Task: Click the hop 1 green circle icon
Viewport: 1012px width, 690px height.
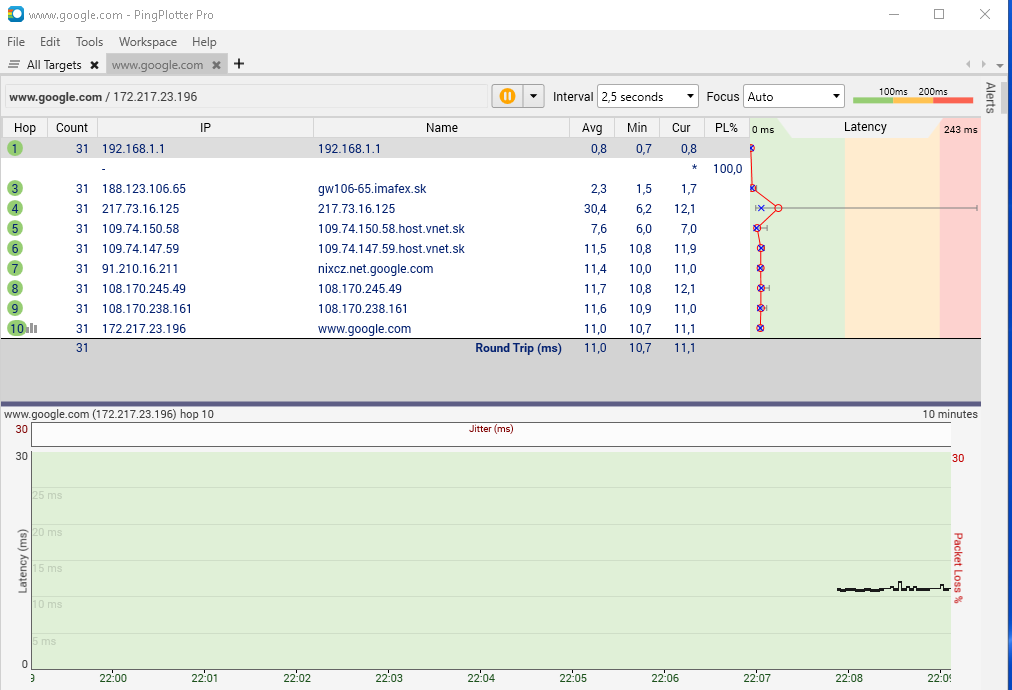Action: [x=15, y=148]
